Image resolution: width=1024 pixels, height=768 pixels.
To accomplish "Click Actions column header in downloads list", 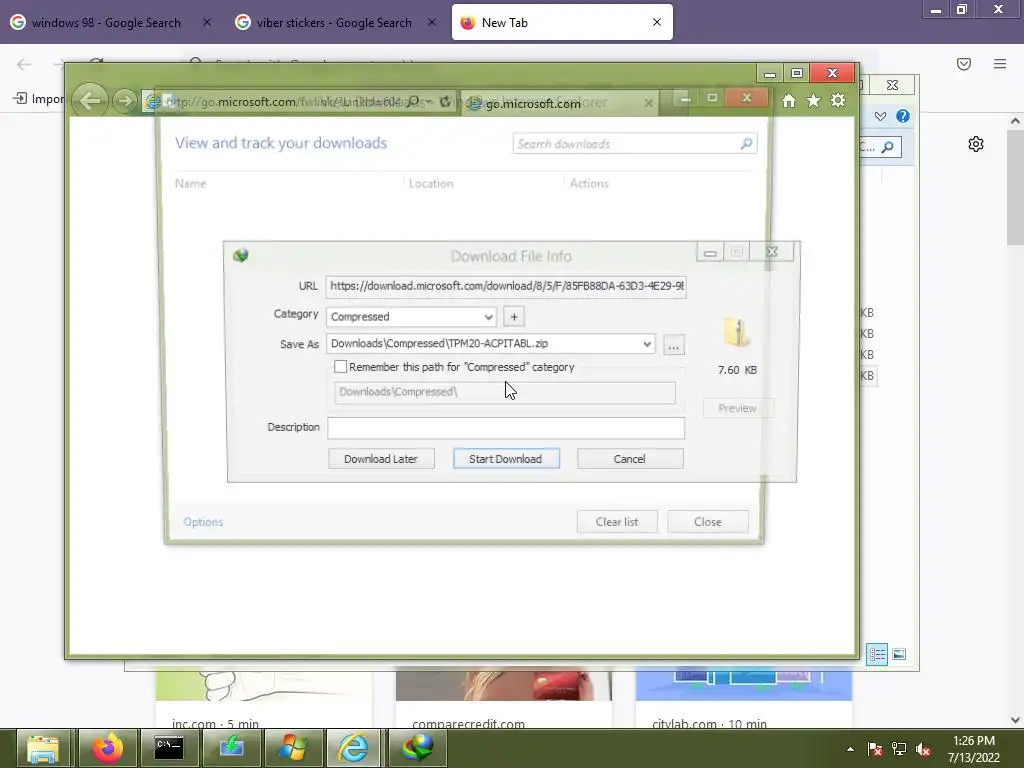I will [x=589, y=184].
